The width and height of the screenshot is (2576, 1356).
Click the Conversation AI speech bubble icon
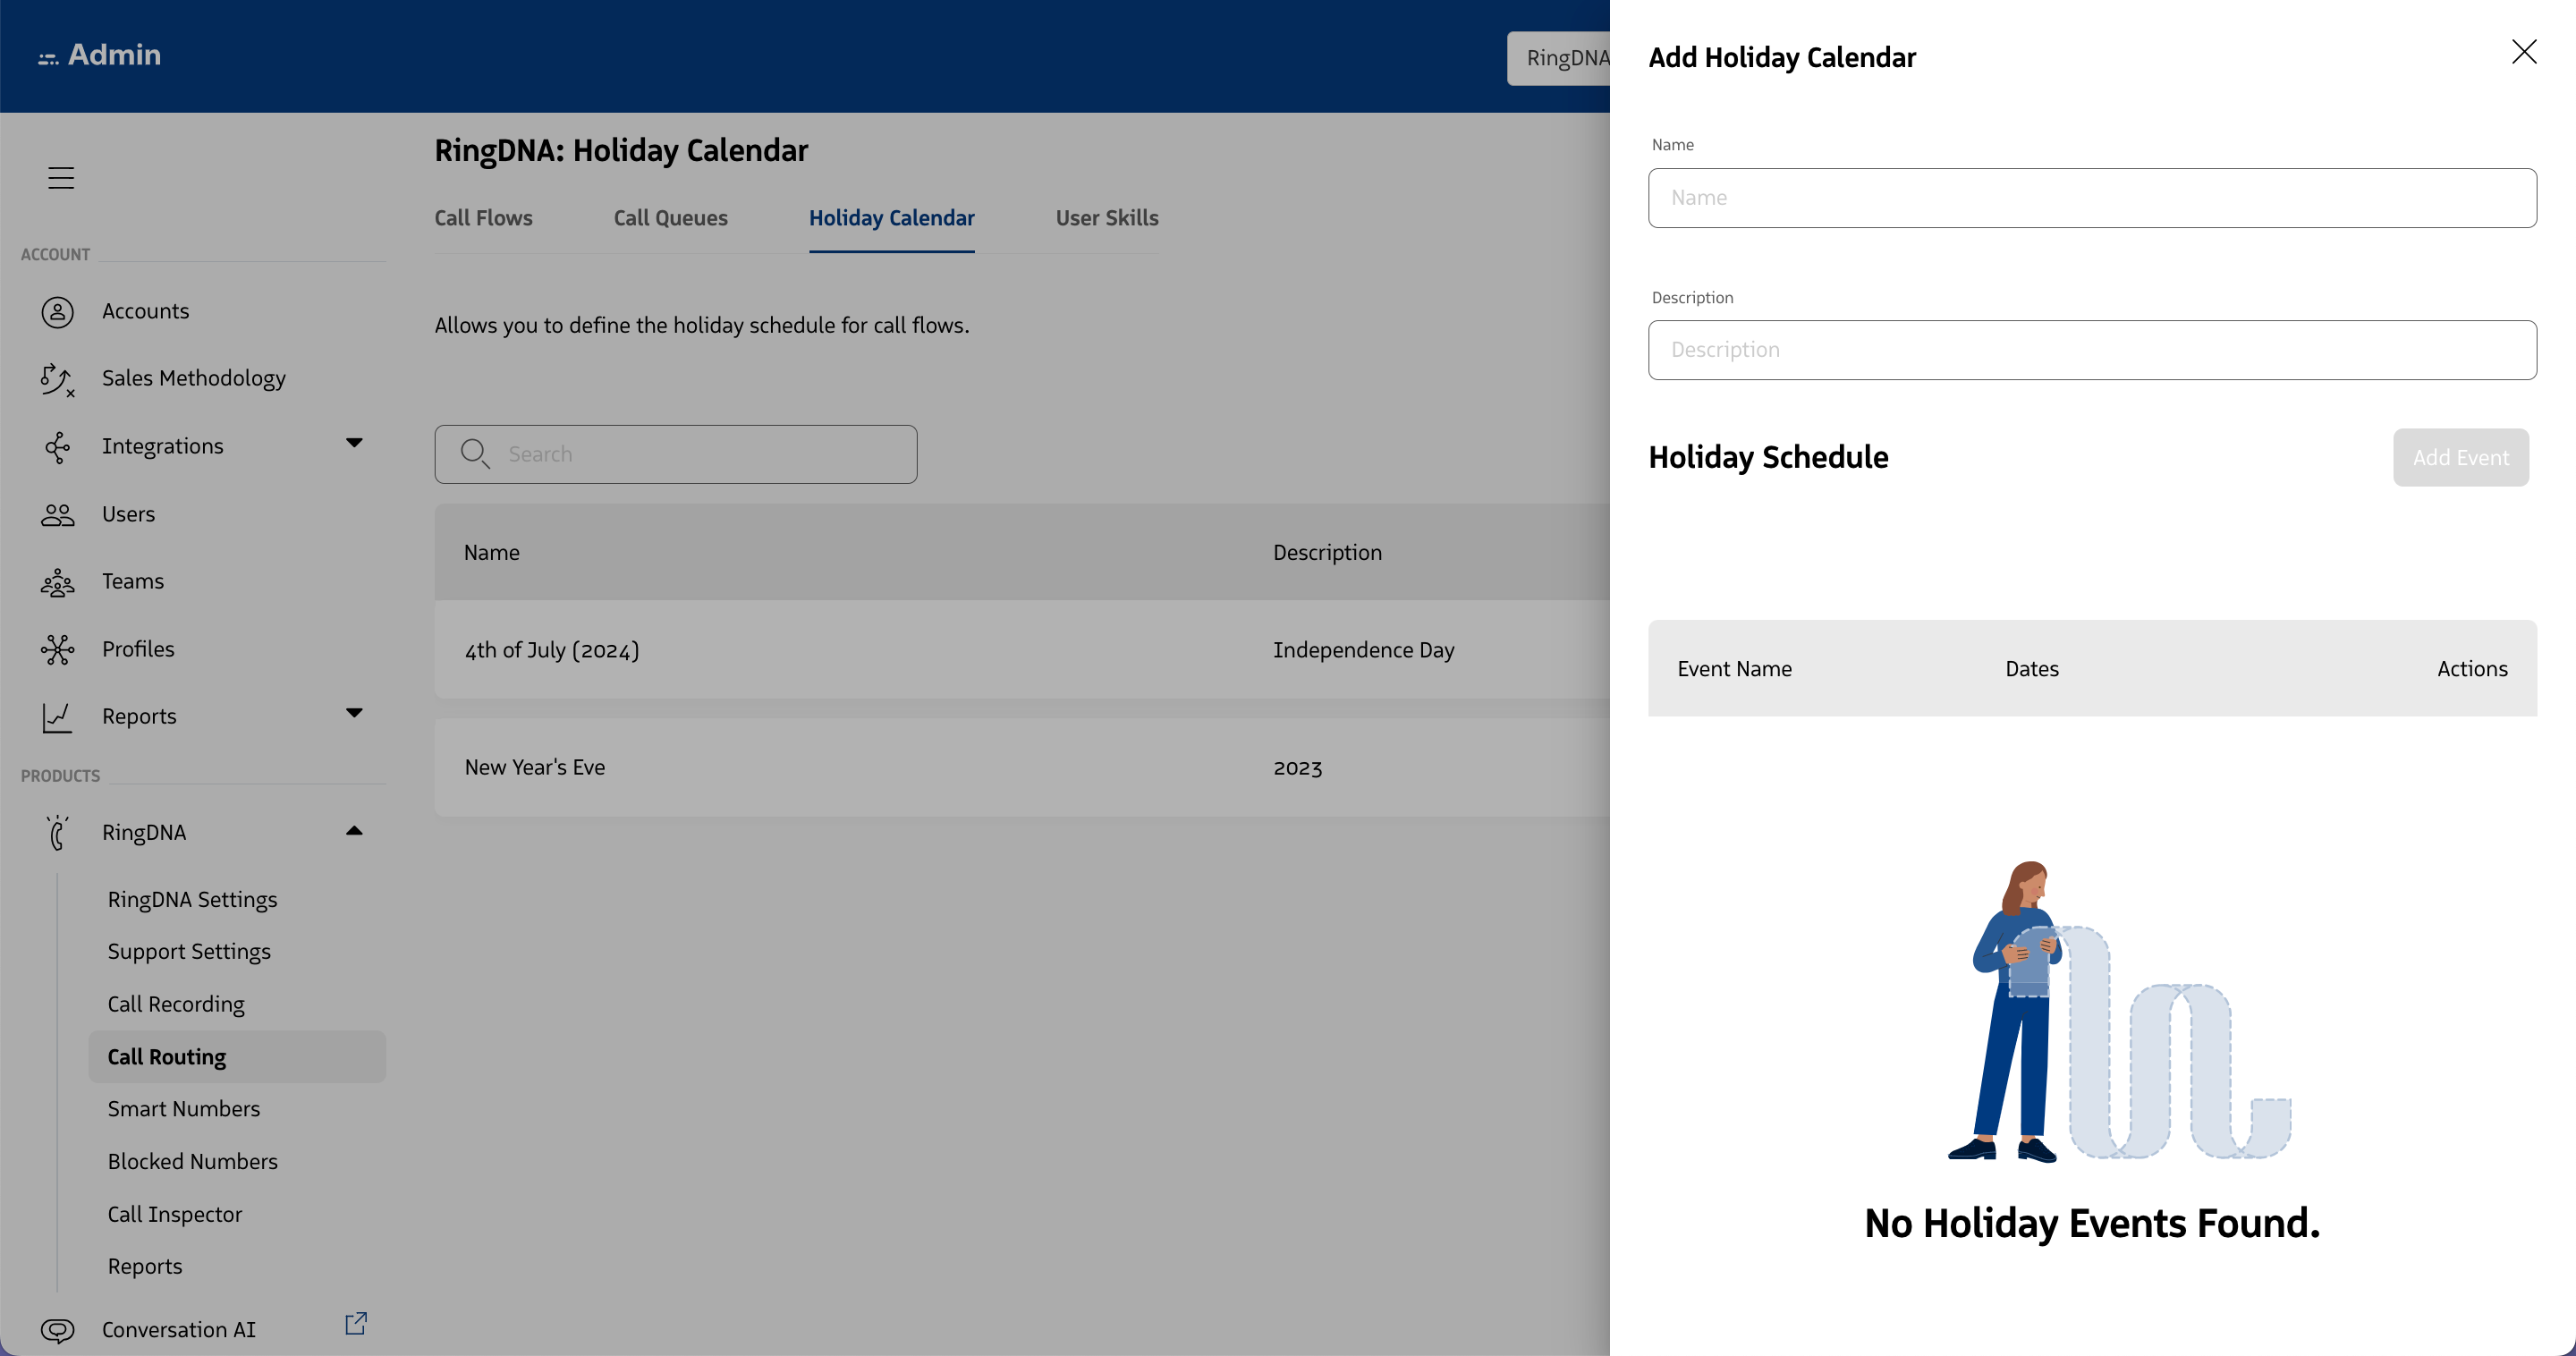(57, 1330)
